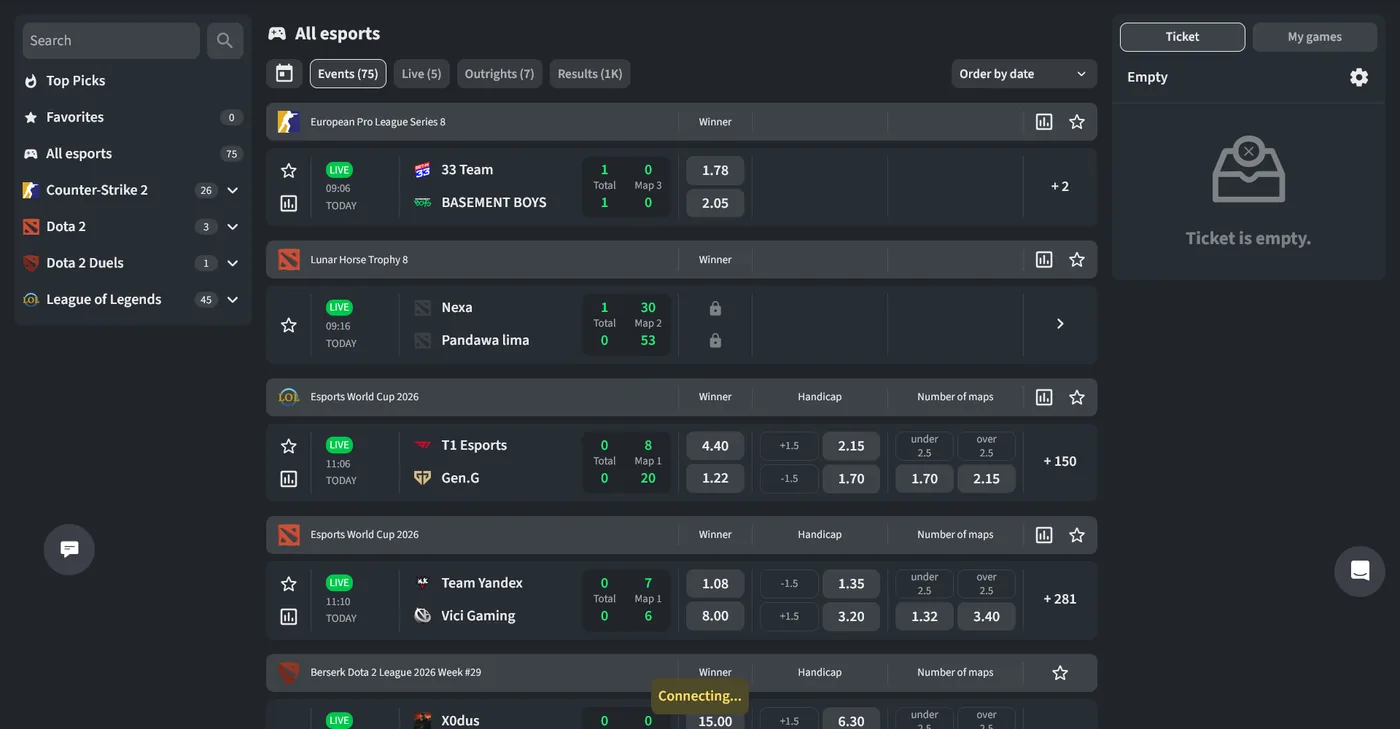Viewport: 1400px width, 729px height.
Task: Click Team Yandex team name
Action: [482, 583]
